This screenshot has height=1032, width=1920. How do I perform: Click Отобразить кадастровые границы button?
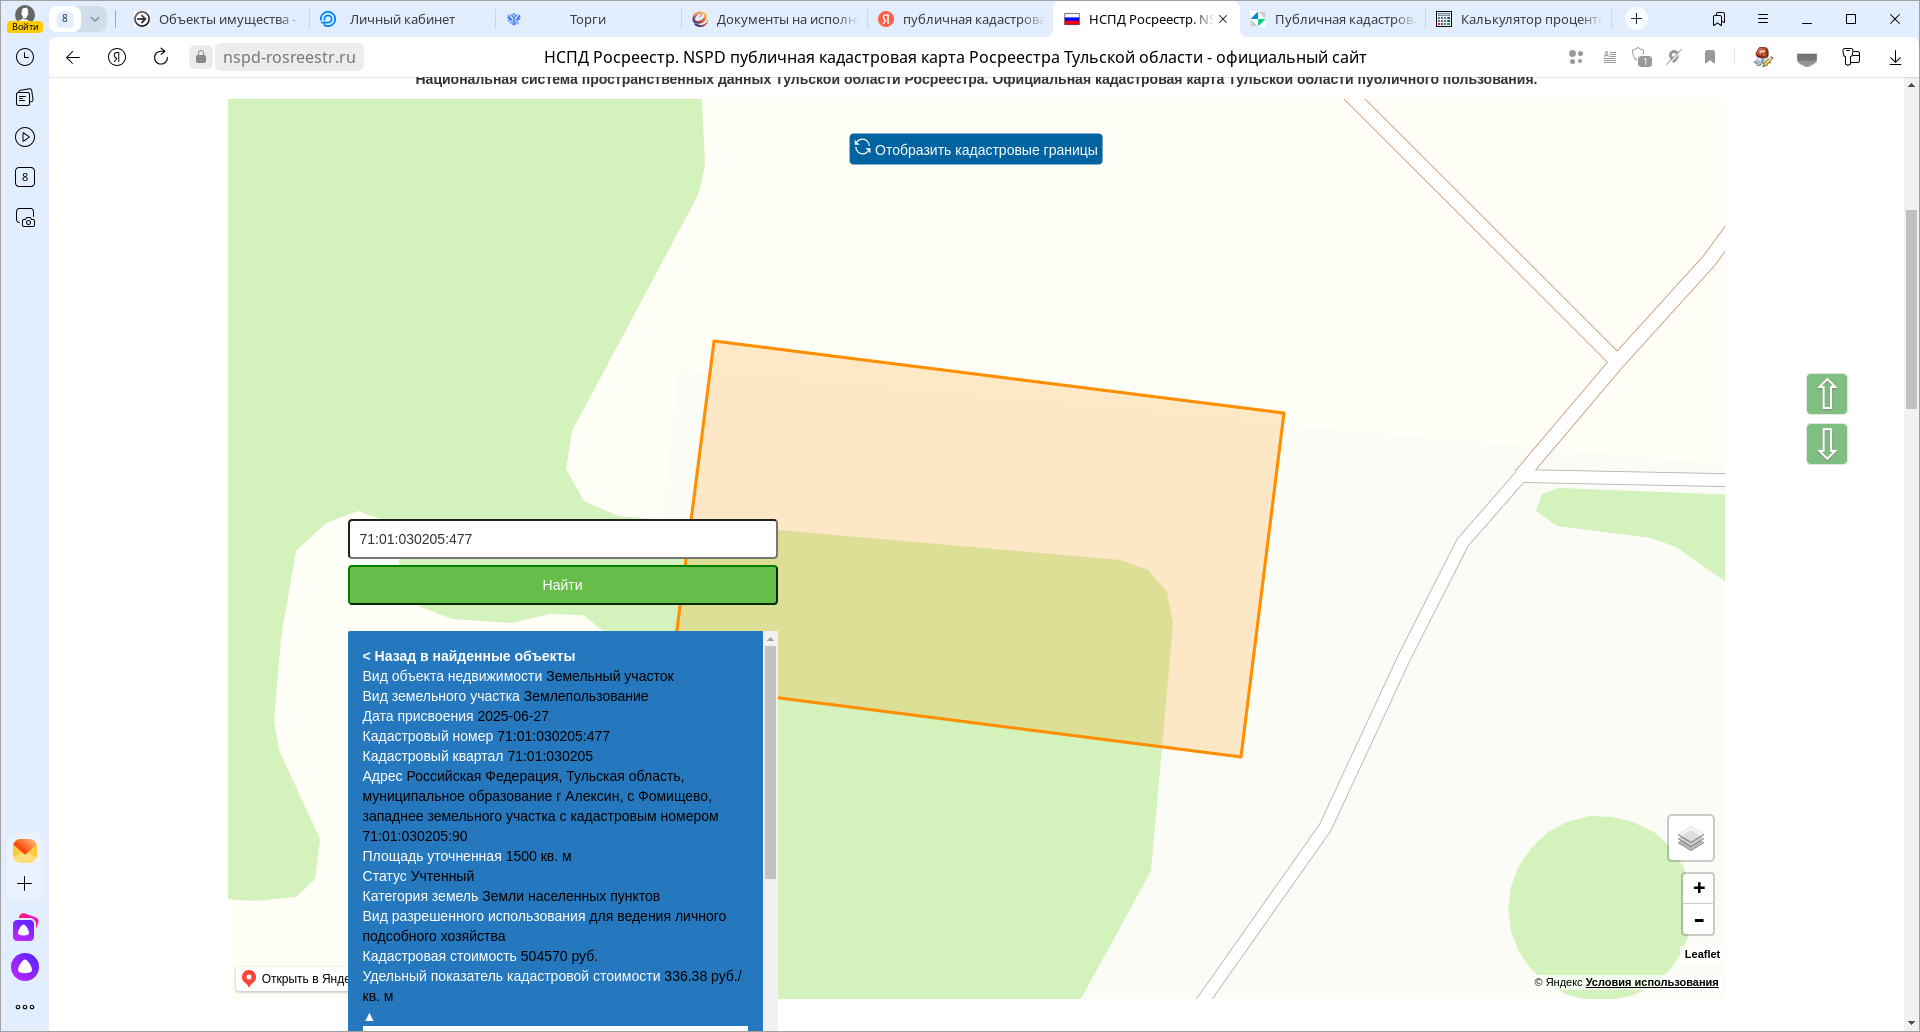(976, 149)
